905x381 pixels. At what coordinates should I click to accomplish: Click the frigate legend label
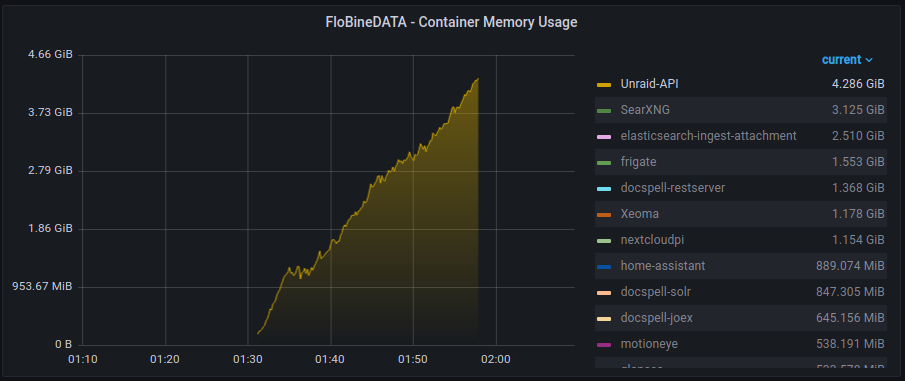coord(638,162)
